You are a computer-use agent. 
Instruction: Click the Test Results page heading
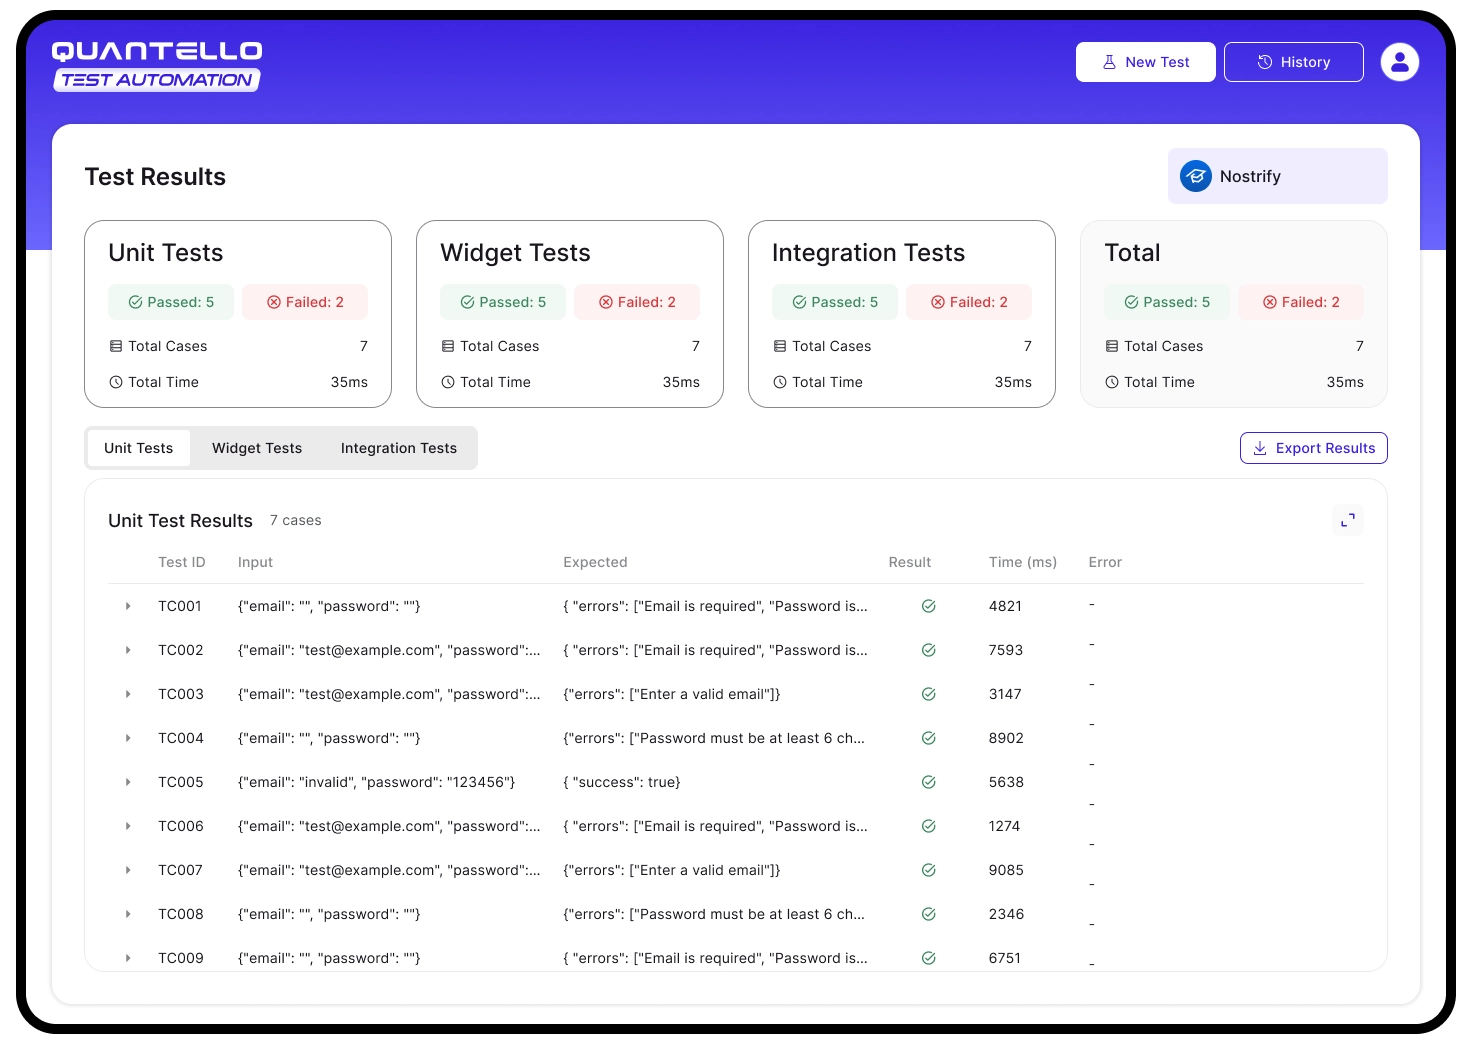point(155,177)
